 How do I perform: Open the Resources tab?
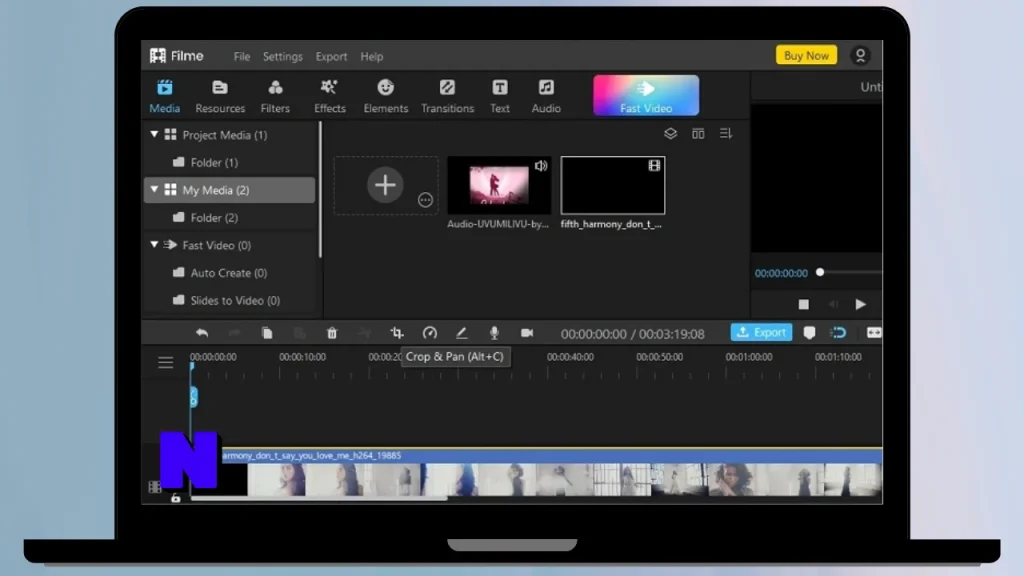tap(220, 96)
